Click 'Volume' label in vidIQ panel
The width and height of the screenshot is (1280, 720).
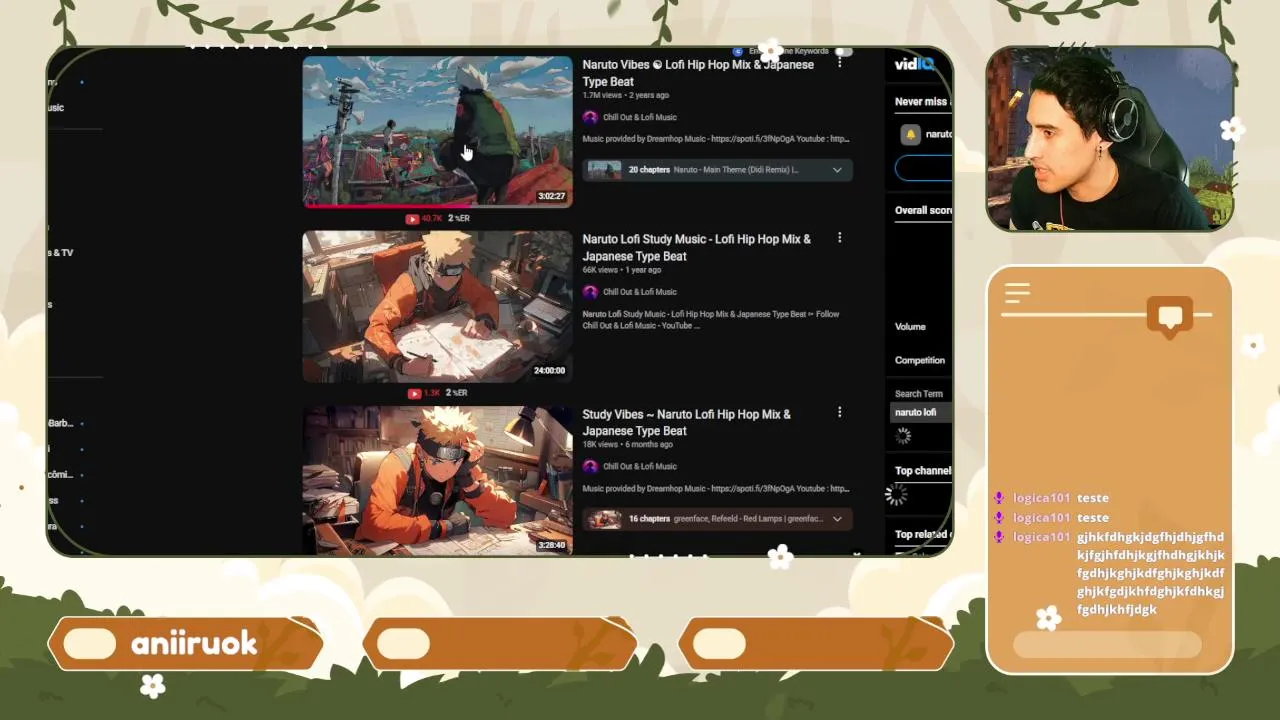coord(910,326)
